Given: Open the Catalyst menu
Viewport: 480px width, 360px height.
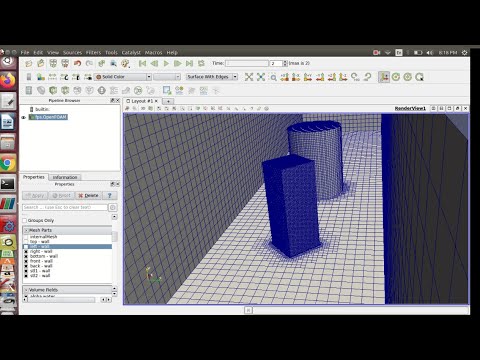Looking at the screenshot, I should (131, 53).
